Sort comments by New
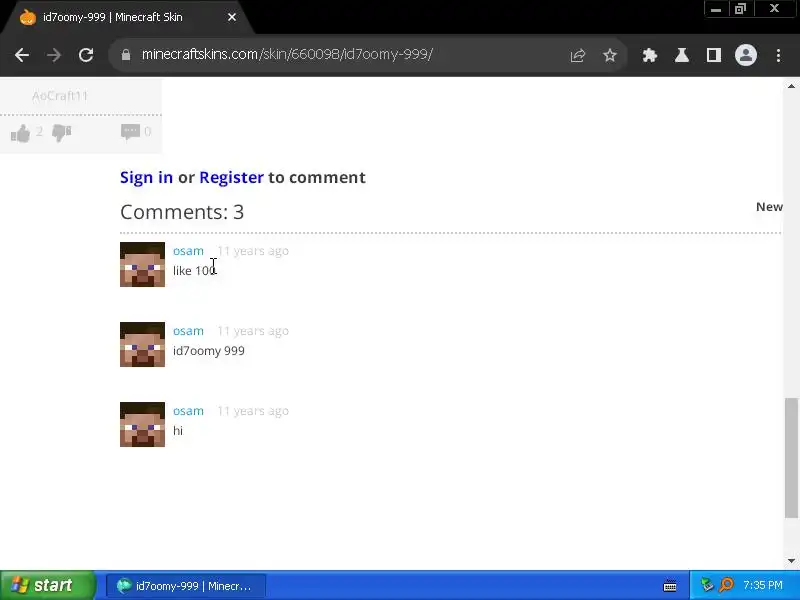The width and height of the screenshot is (800, 600). pyautogui.click(x=769, y=207)
